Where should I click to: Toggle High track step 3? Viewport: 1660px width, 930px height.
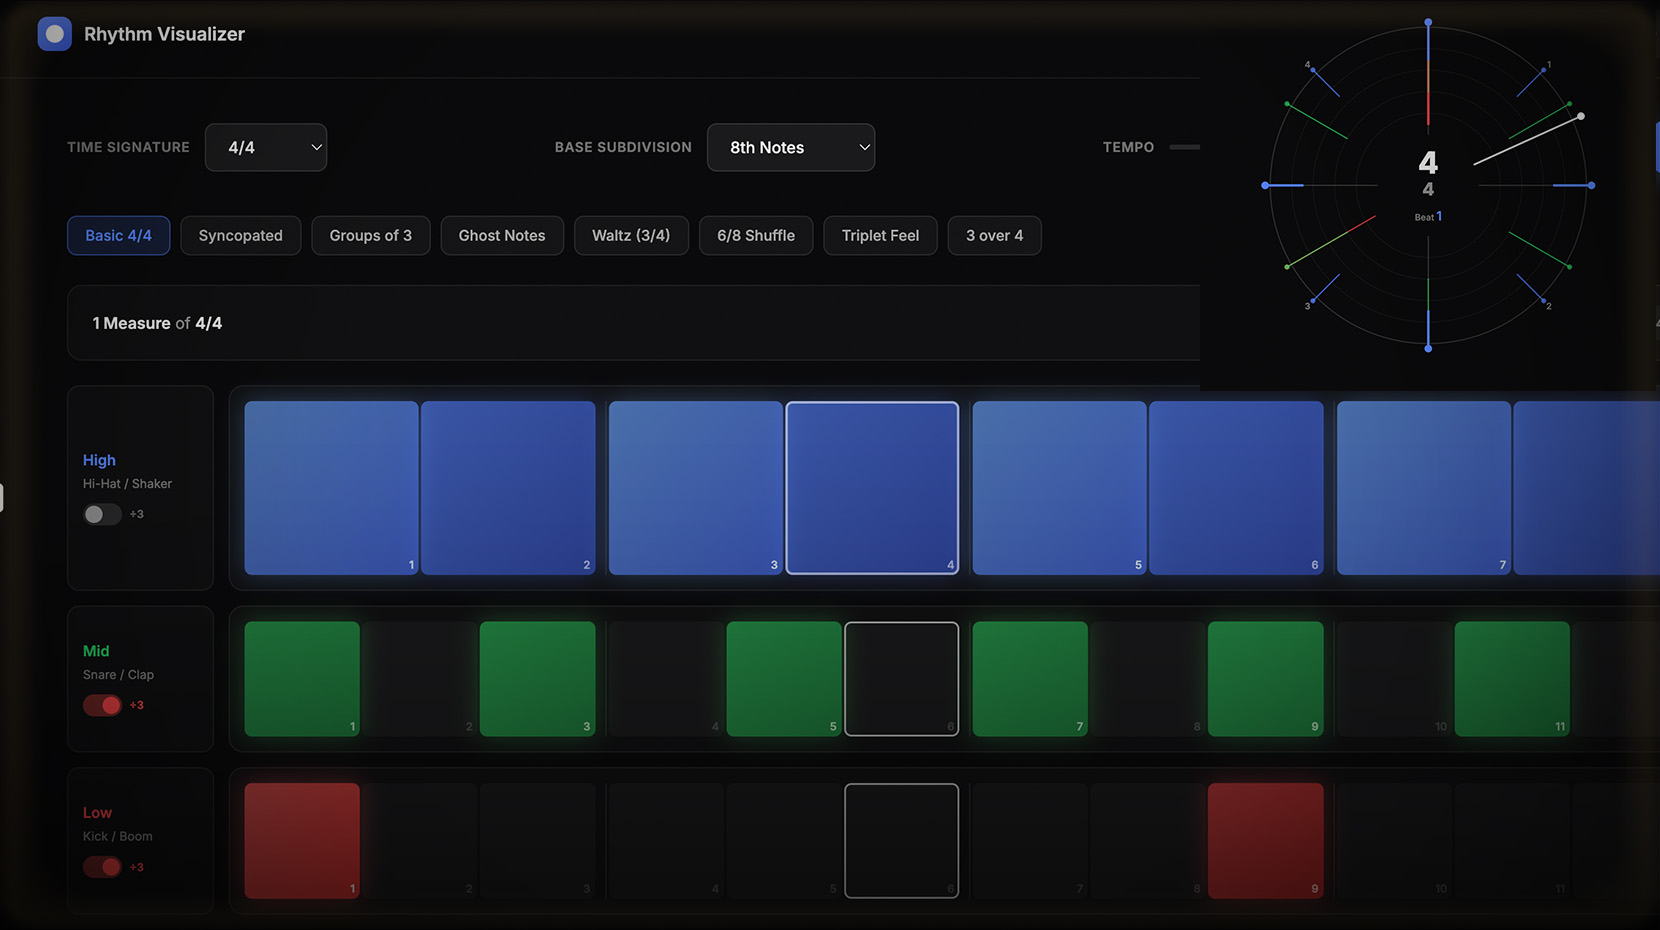(695, 488)
